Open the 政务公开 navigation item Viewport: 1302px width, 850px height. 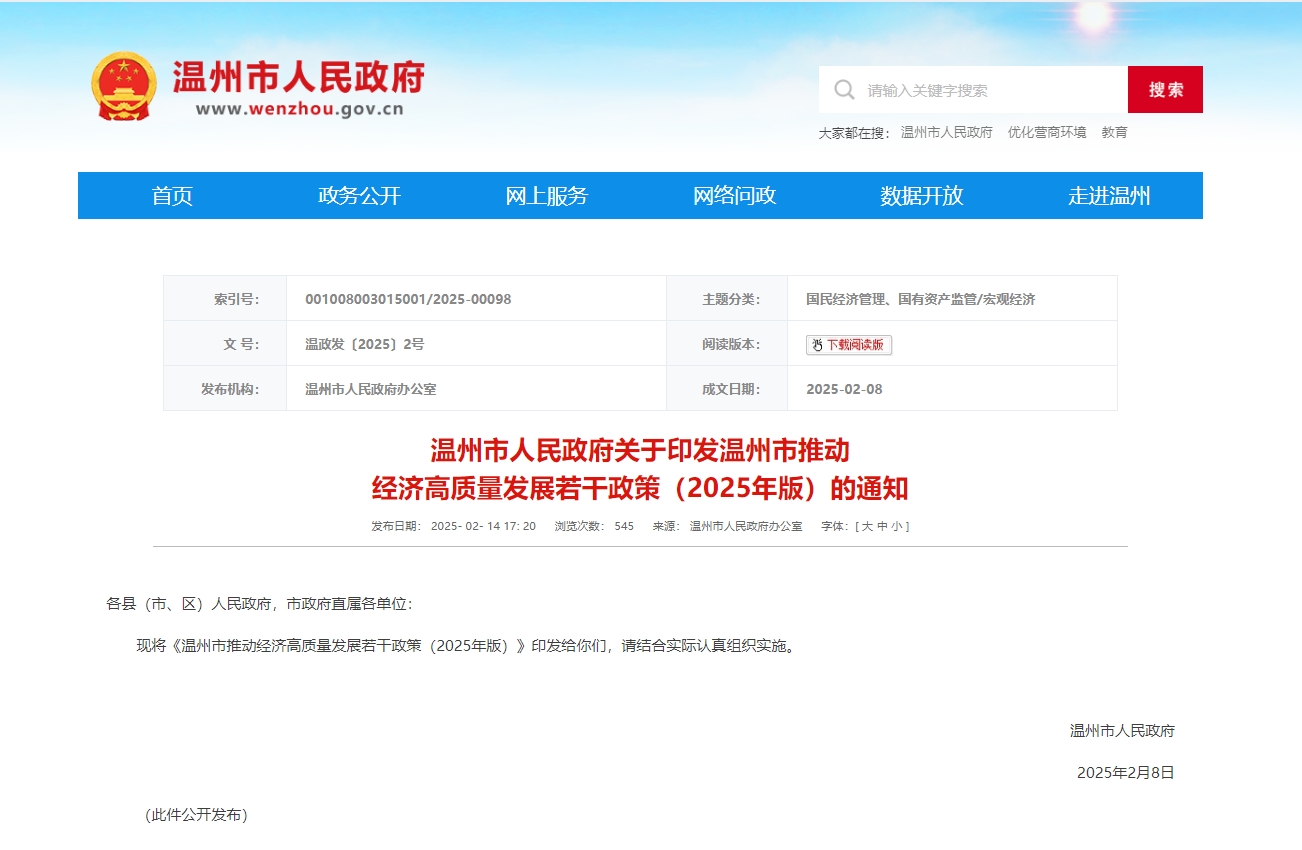(359, 196)
